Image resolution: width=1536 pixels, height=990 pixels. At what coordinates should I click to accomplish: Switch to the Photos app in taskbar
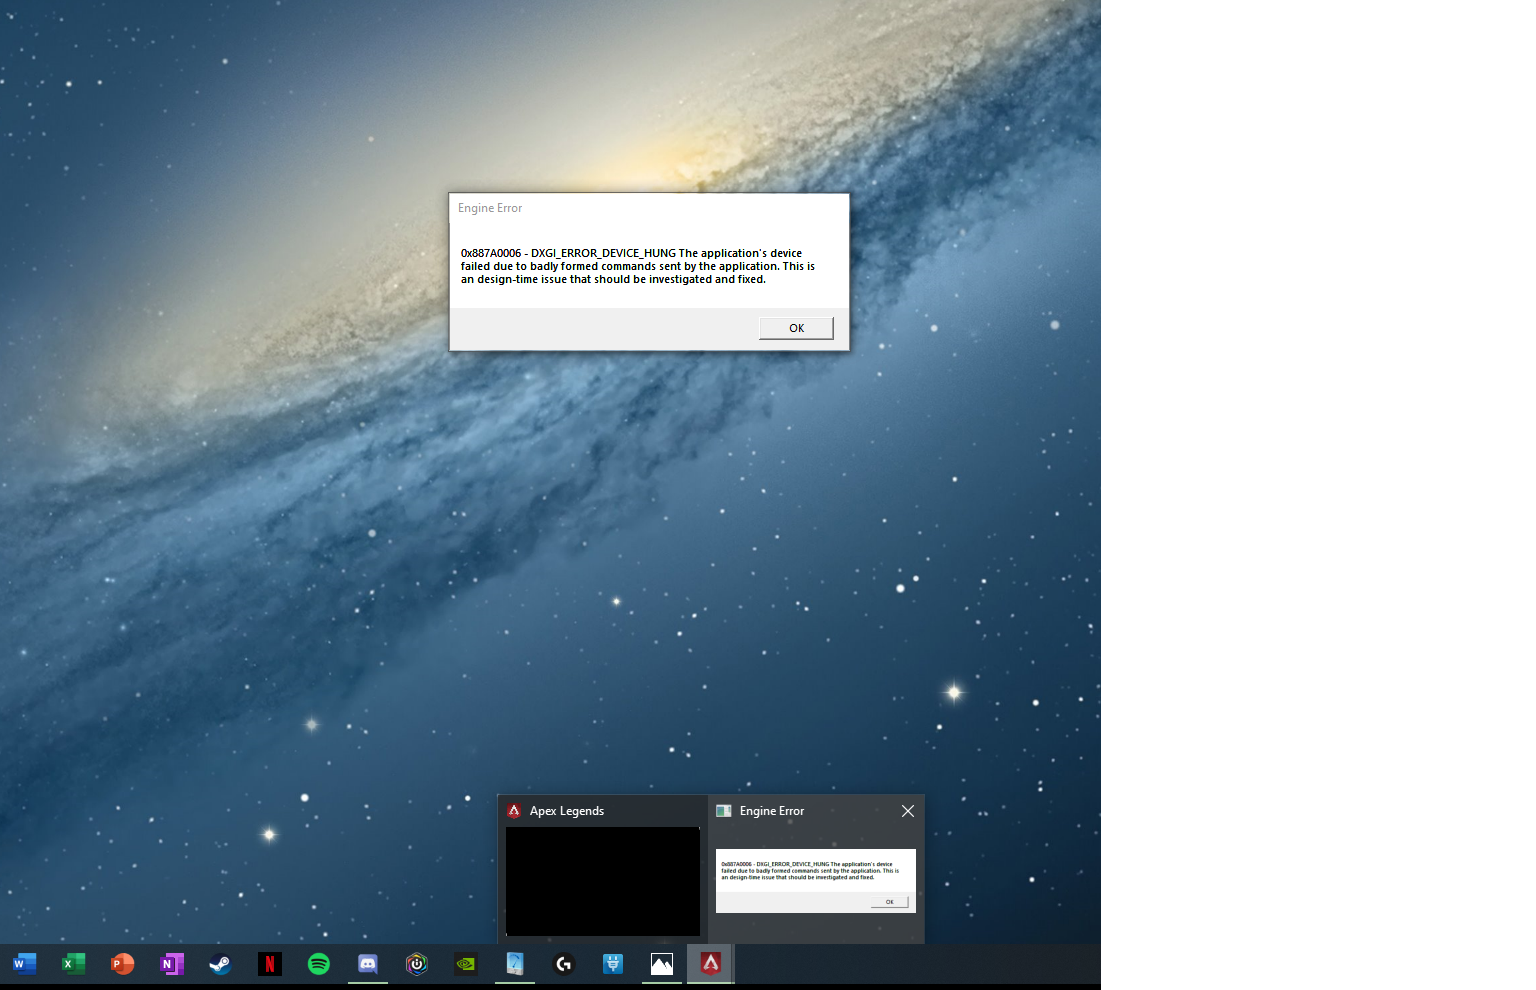pos(661,964)
